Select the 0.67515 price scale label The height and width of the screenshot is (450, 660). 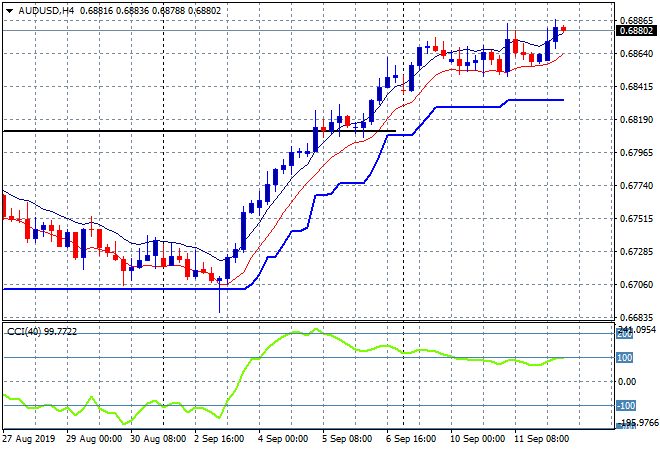(636, 218)
